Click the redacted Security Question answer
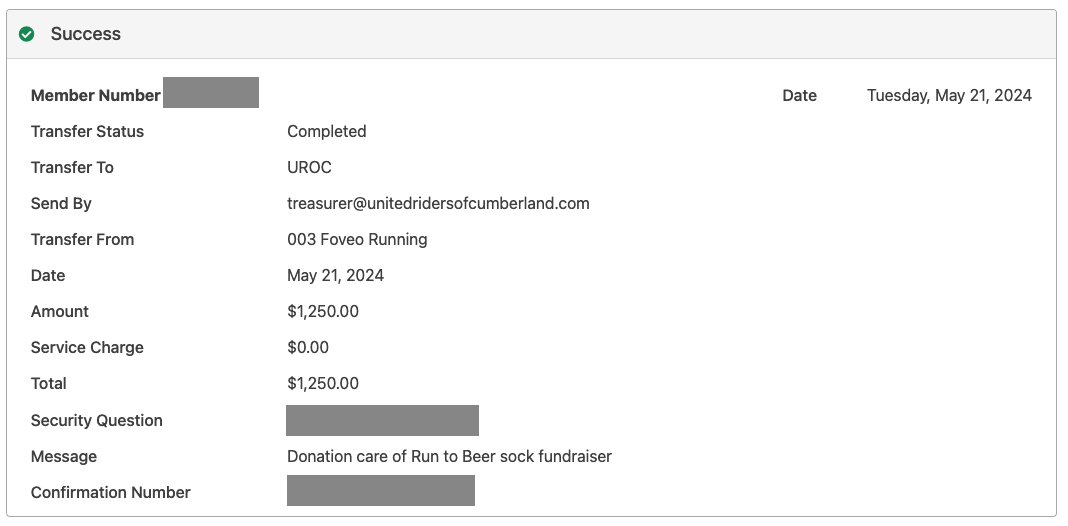Screen dimensions: 1068x526 coord(382,420)
